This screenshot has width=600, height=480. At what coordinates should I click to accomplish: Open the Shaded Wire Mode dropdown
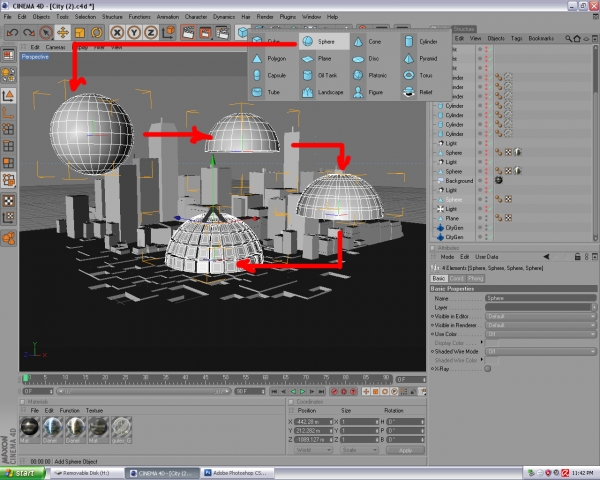pyautogui.click(x=541, y=351)
